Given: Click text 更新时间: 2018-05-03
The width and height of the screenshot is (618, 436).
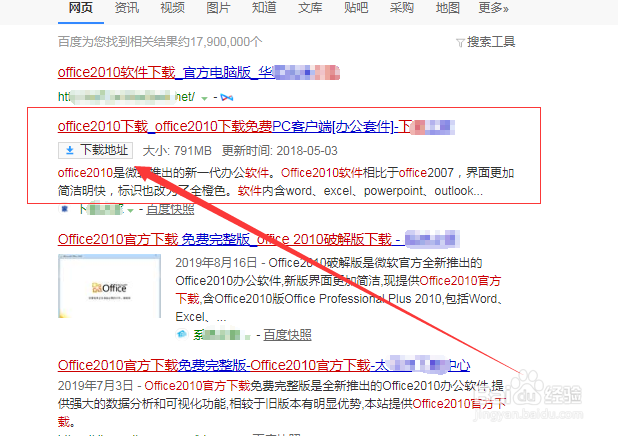Looking at the screenshot, I should click(279, 151).
